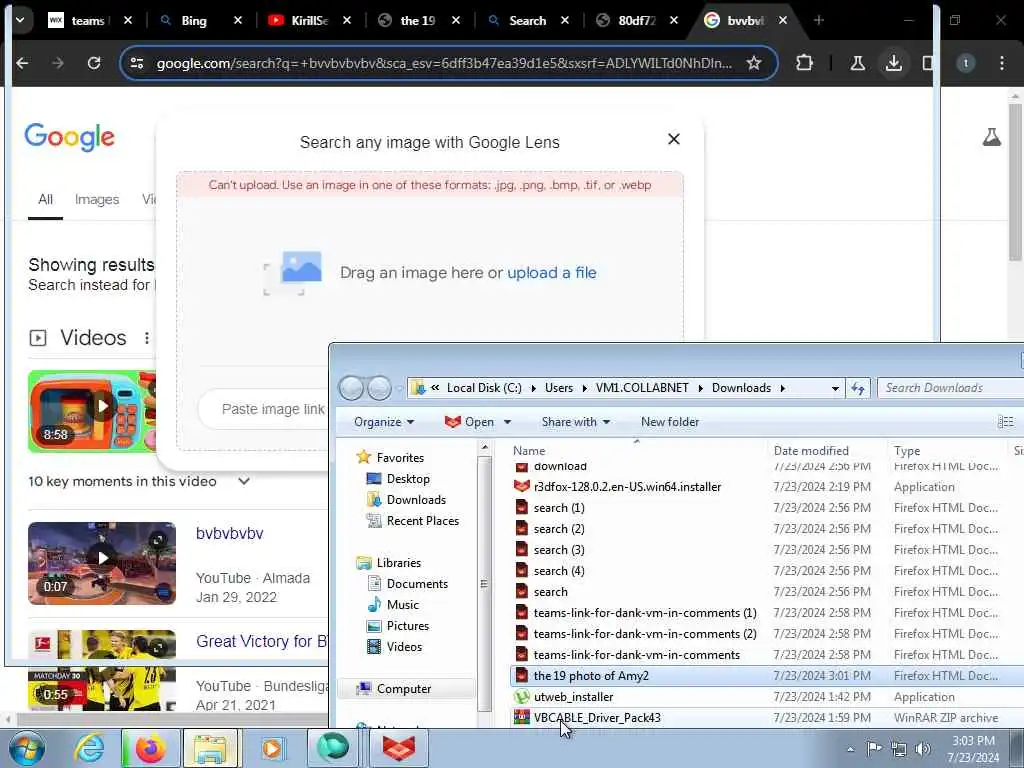Image resolution: width=1024 pixels, height=768 pixels.
Task: Open the browser downloads icon
Action: pos(893,63)
